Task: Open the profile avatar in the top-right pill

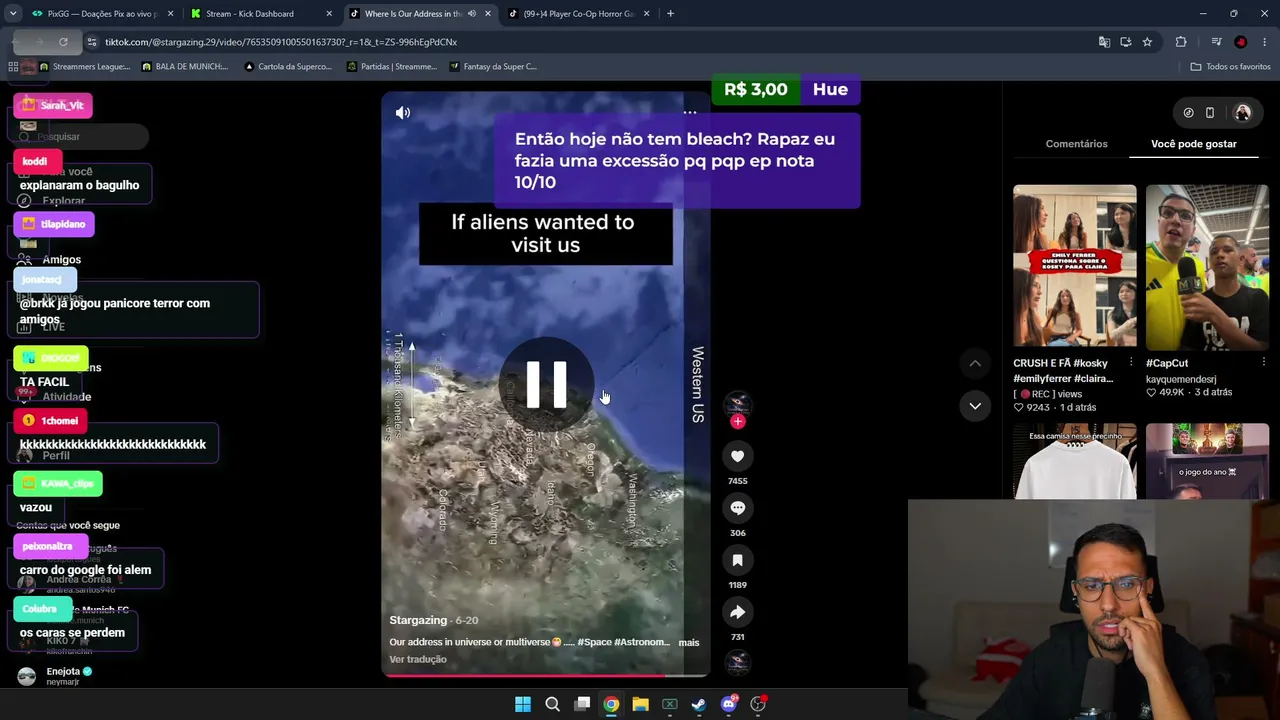Action: pos(1243,113)
